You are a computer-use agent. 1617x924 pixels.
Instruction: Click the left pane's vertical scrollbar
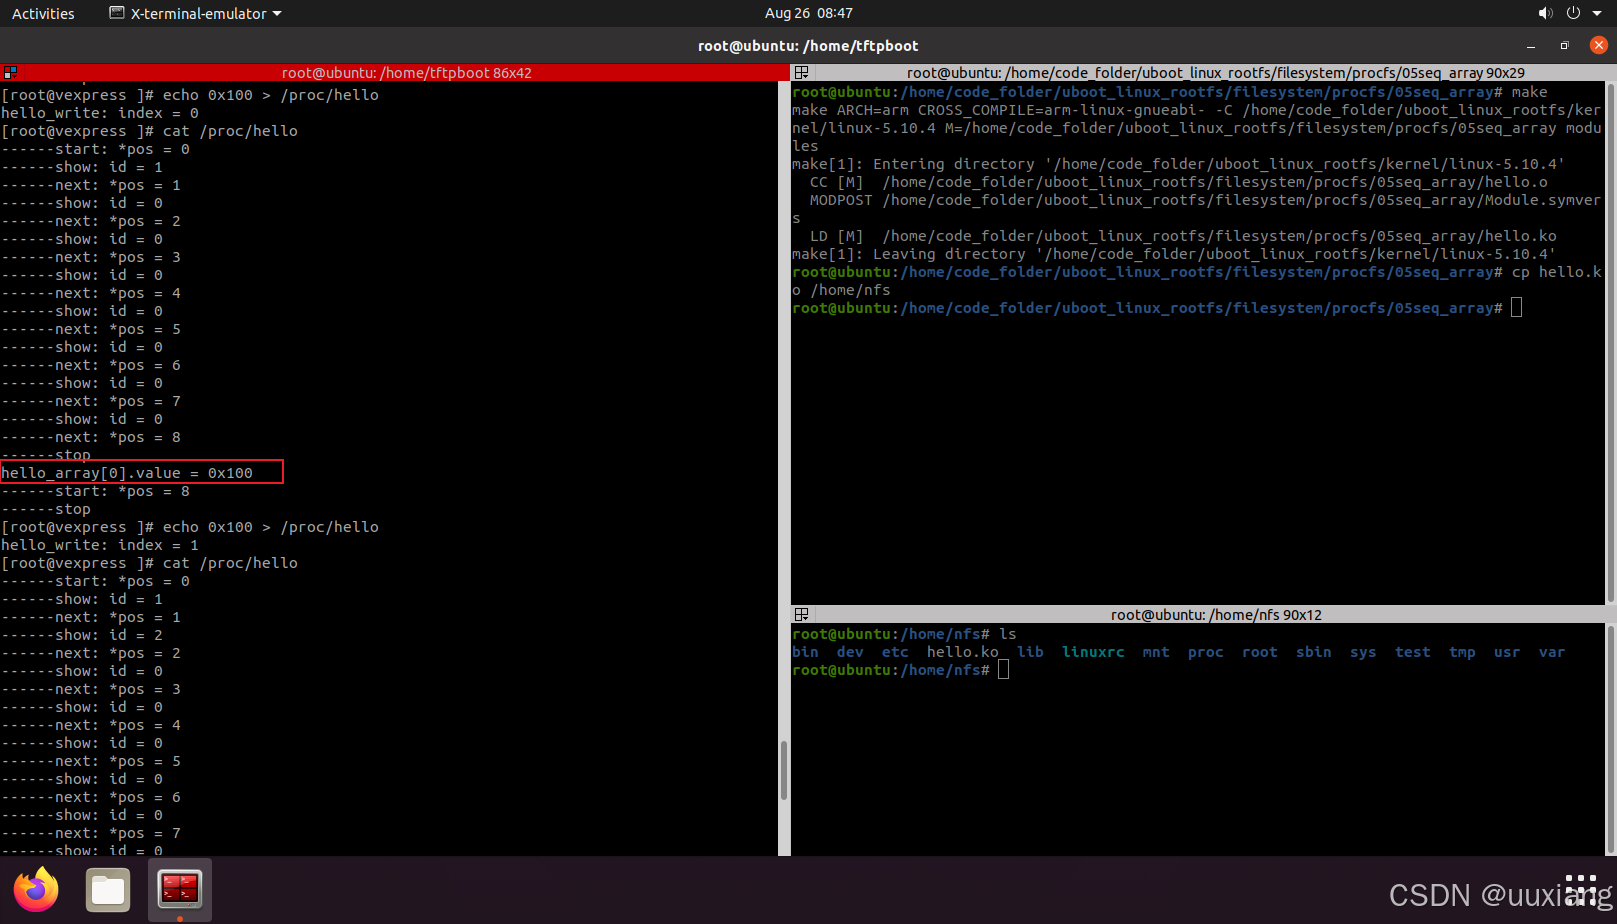(784, 768)
